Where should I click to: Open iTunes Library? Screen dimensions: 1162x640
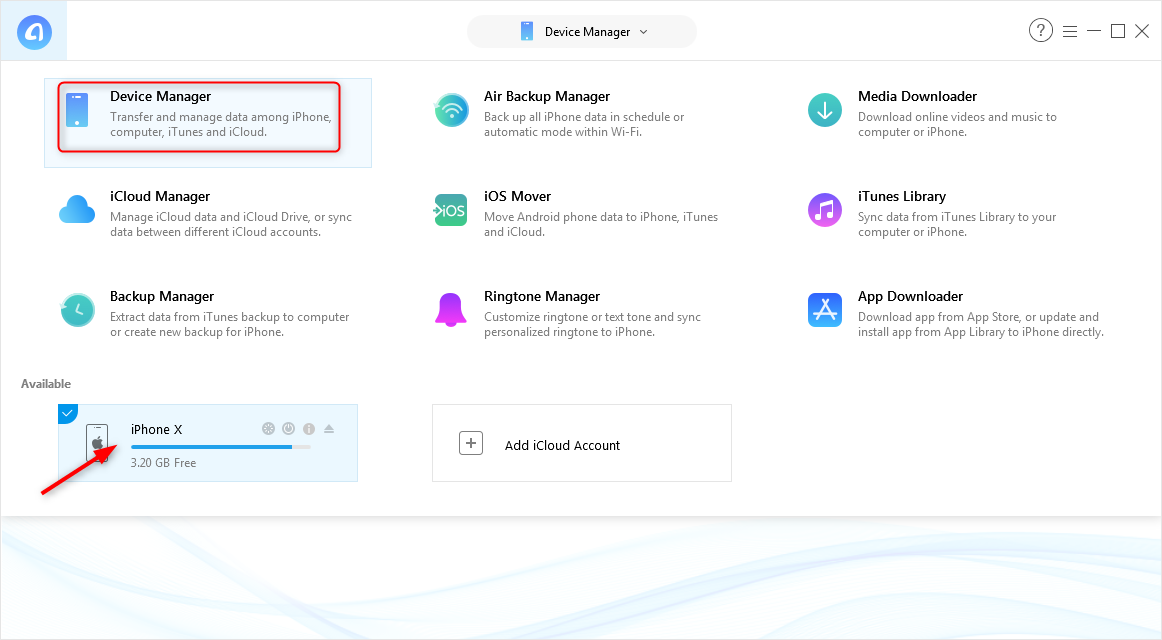902,196
